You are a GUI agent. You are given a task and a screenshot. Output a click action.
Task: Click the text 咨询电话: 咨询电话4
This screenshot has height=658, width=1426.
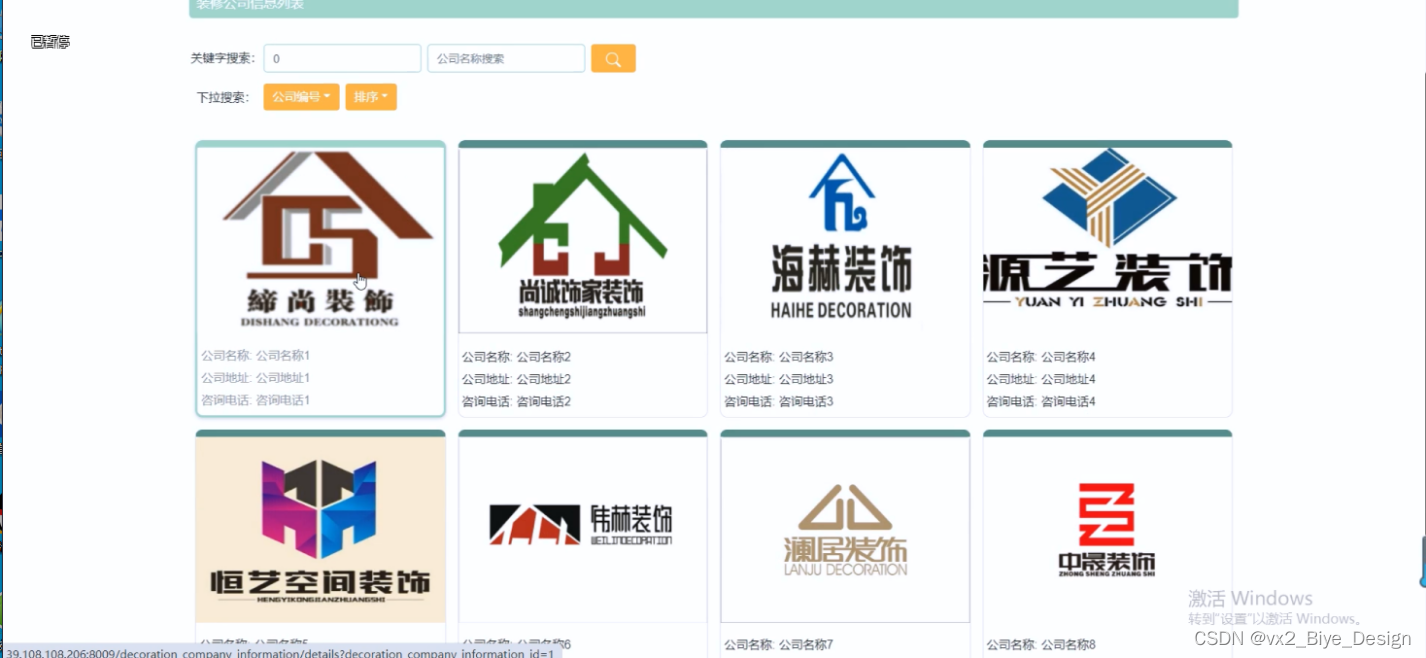coord(1041,401)
